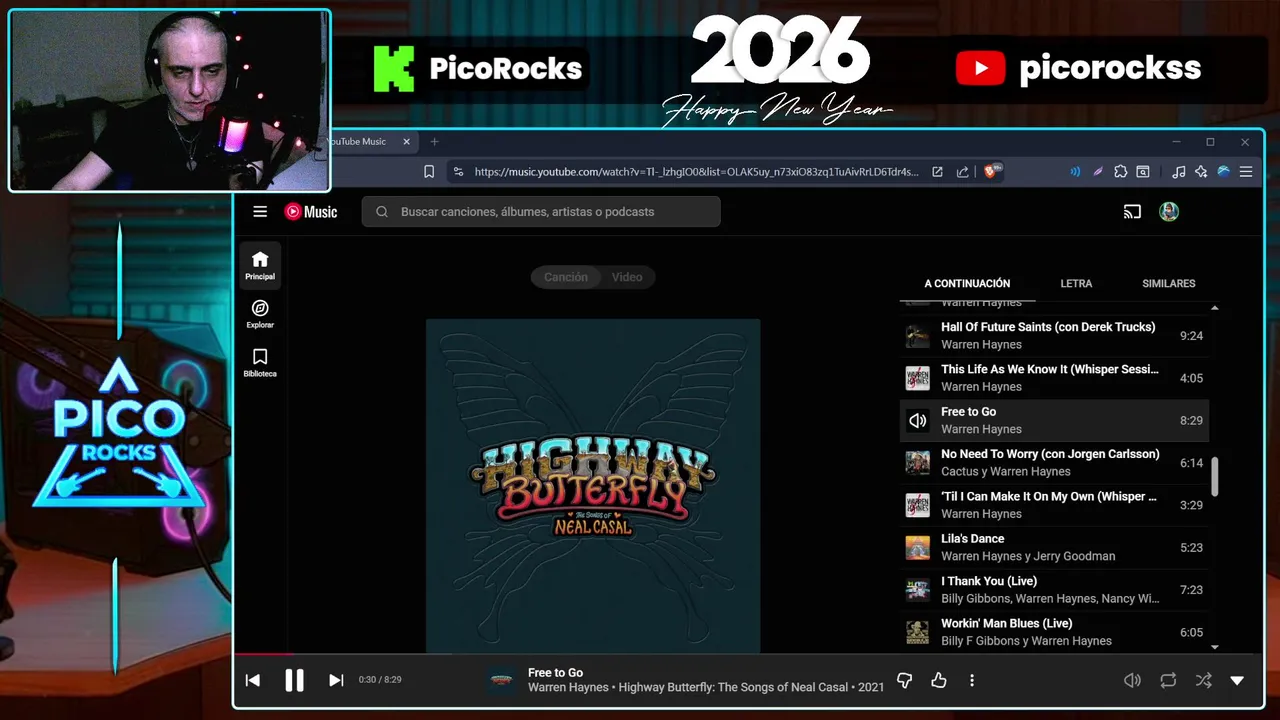Click the browser address bar URL
Screen dimensions: 1280x720
pos(696,172)
